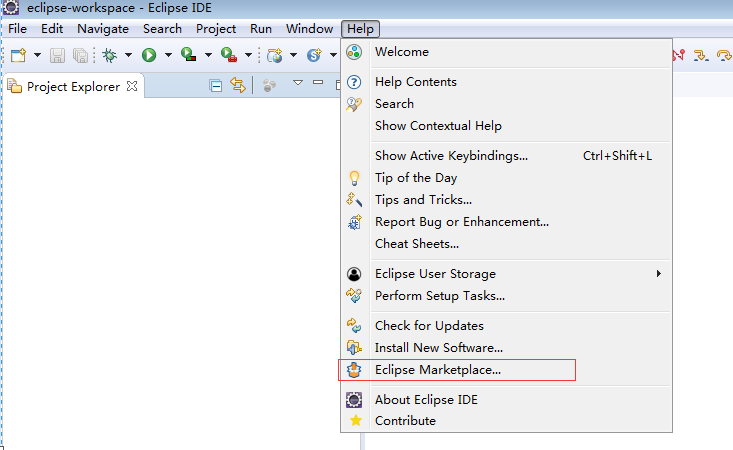This screenshot has height=450, width=733.
Task: Select Show Contextual Help
Action: (506, 126)
